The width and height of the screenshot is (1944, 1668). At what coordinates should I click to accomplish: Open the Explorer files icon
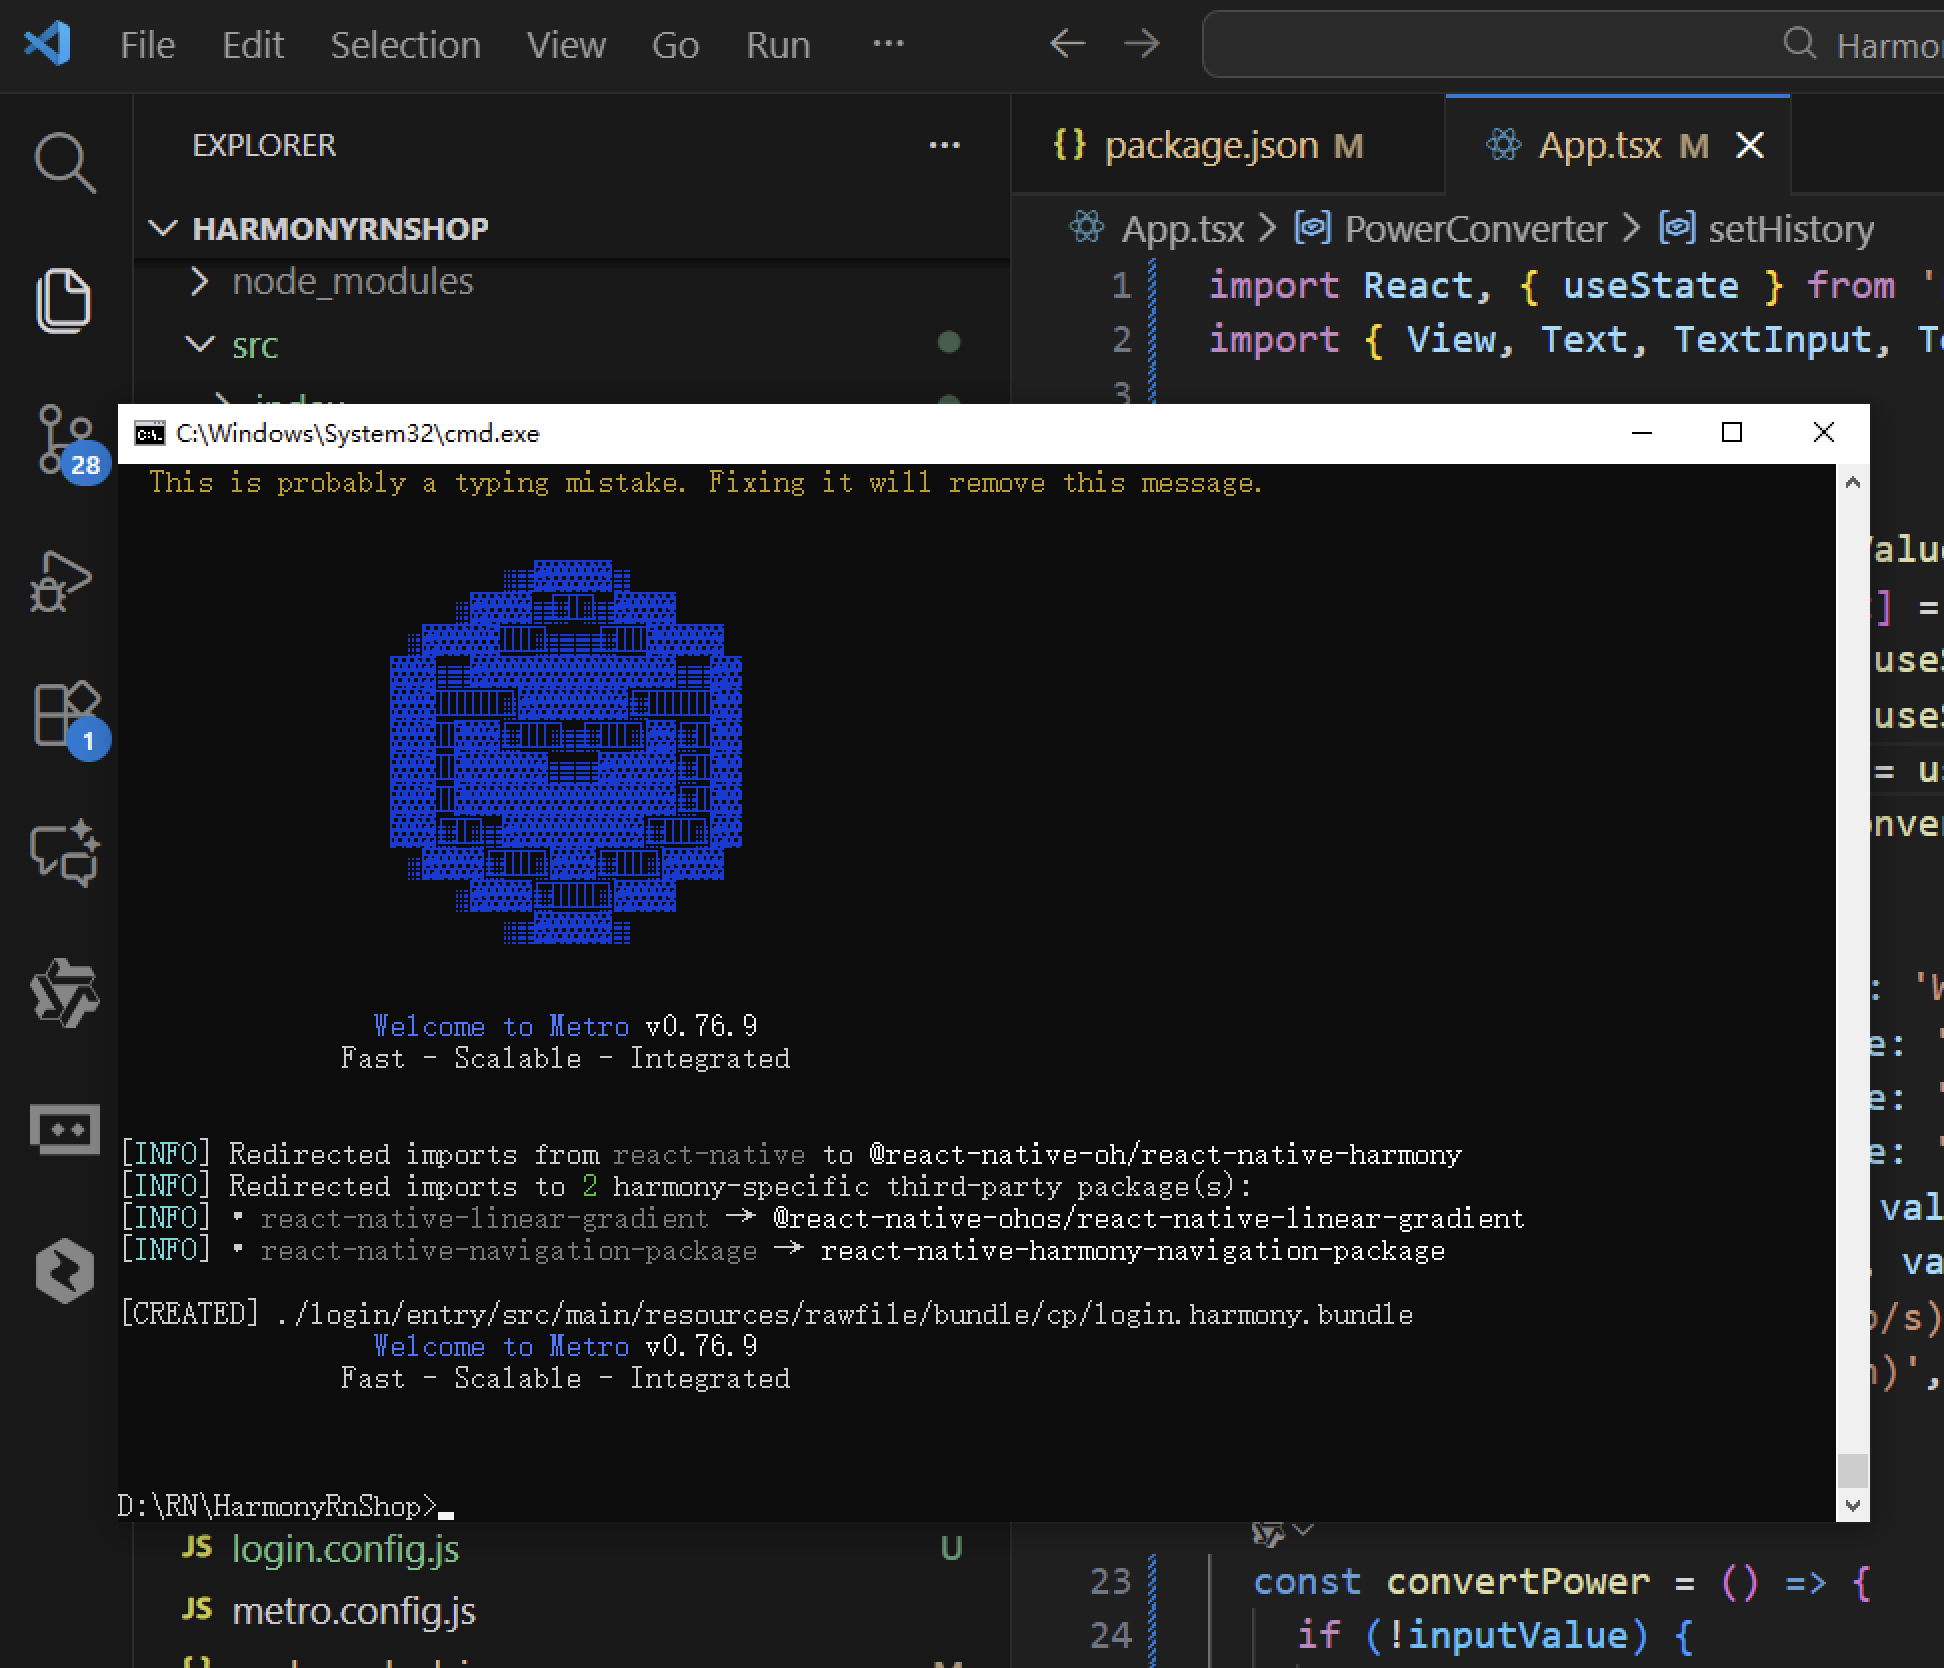[x=64, y=300]
